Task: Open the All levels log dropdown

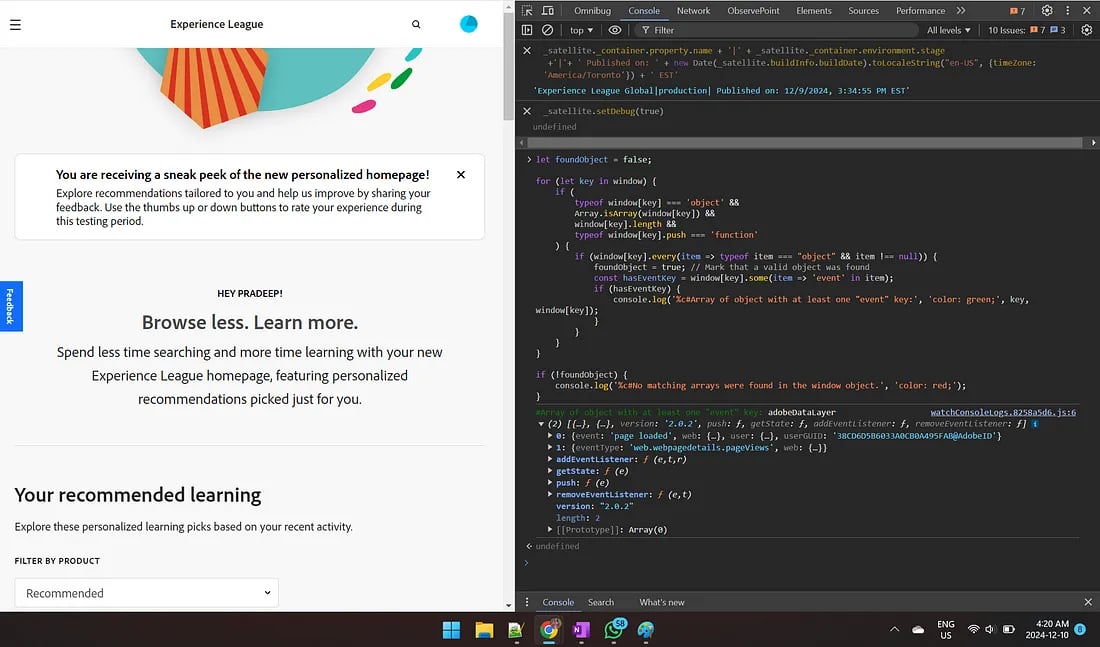Action: coord(948,30)
